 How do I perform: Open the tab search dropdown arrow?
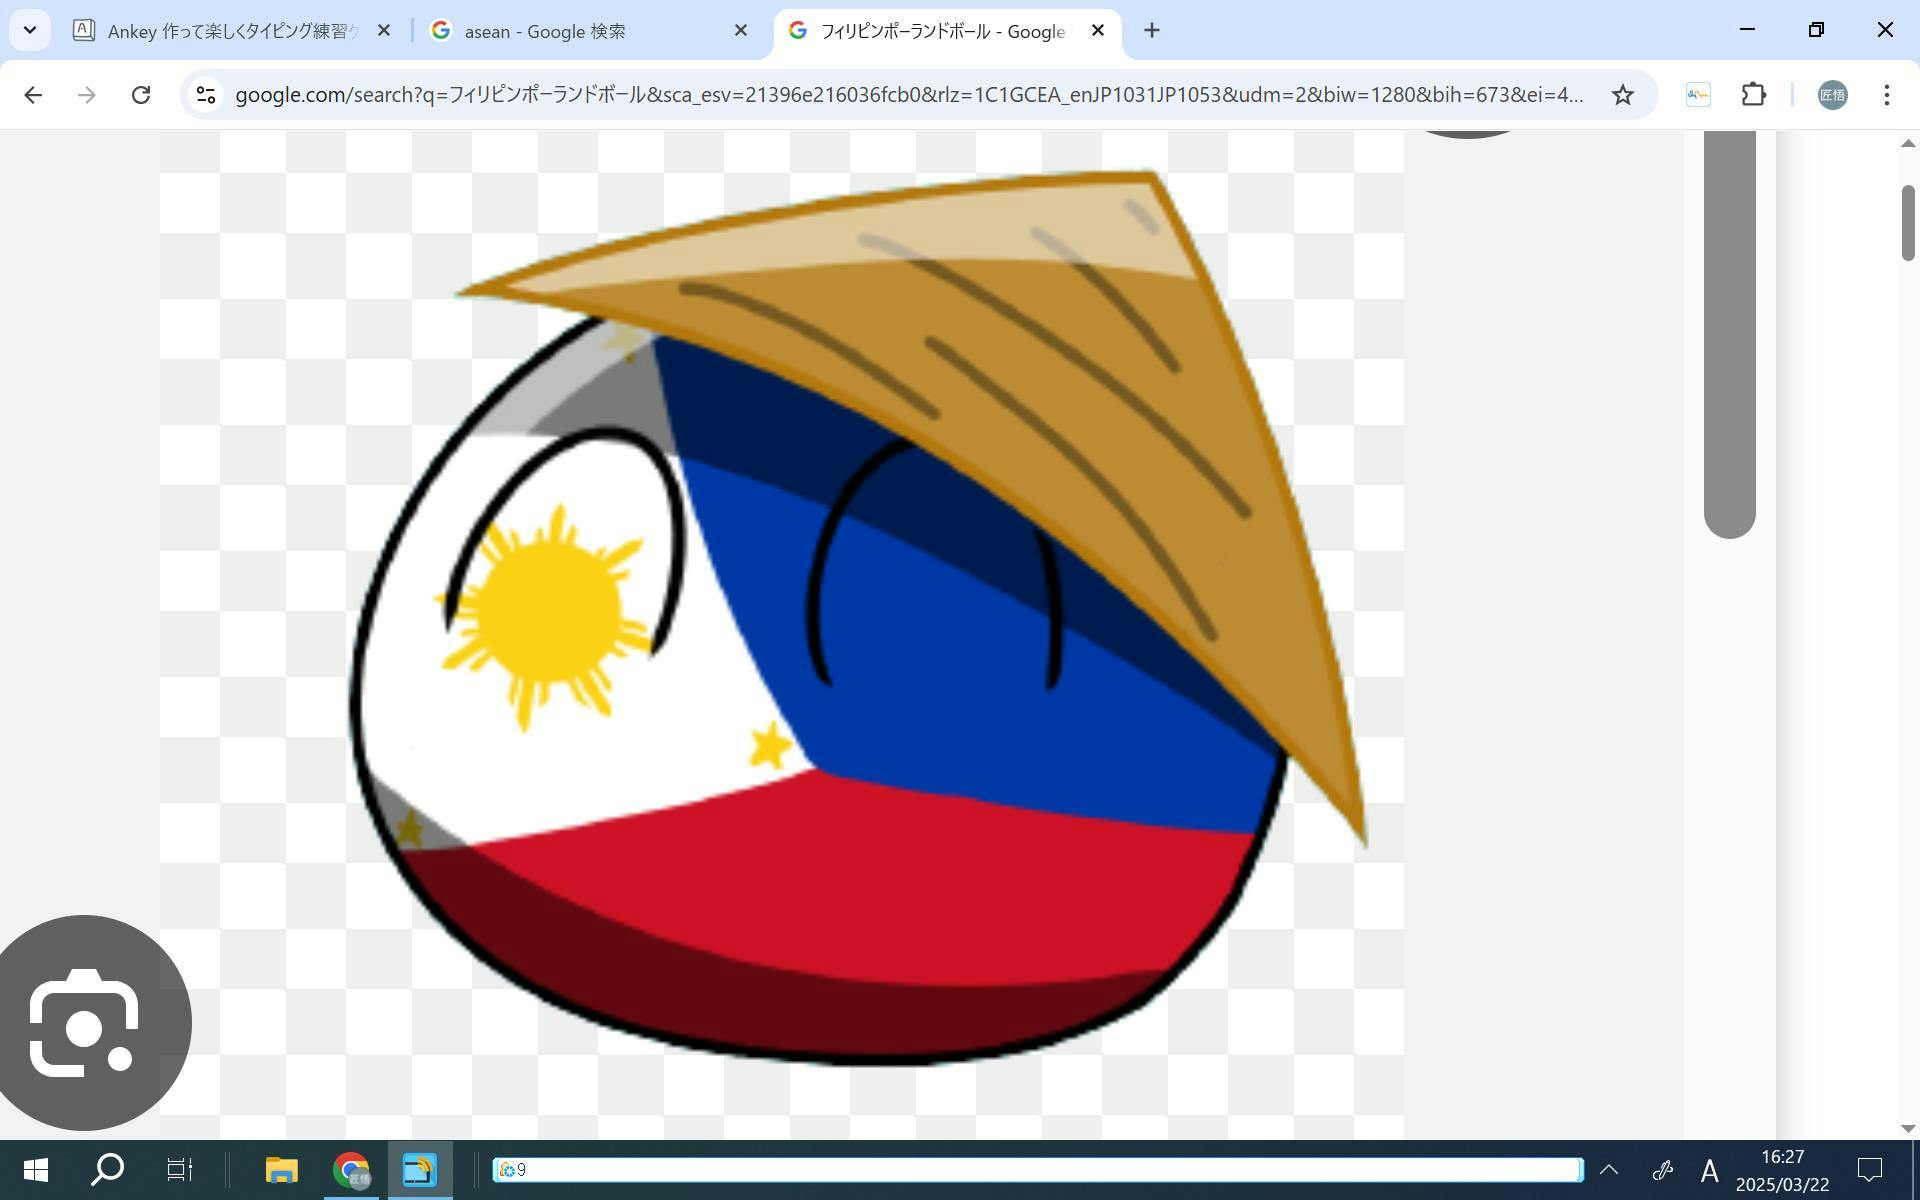pos(30,30)
